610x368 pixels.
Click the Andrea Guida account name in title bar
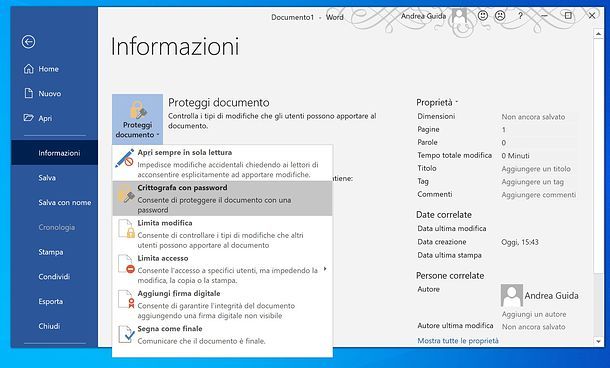(423, 16)
